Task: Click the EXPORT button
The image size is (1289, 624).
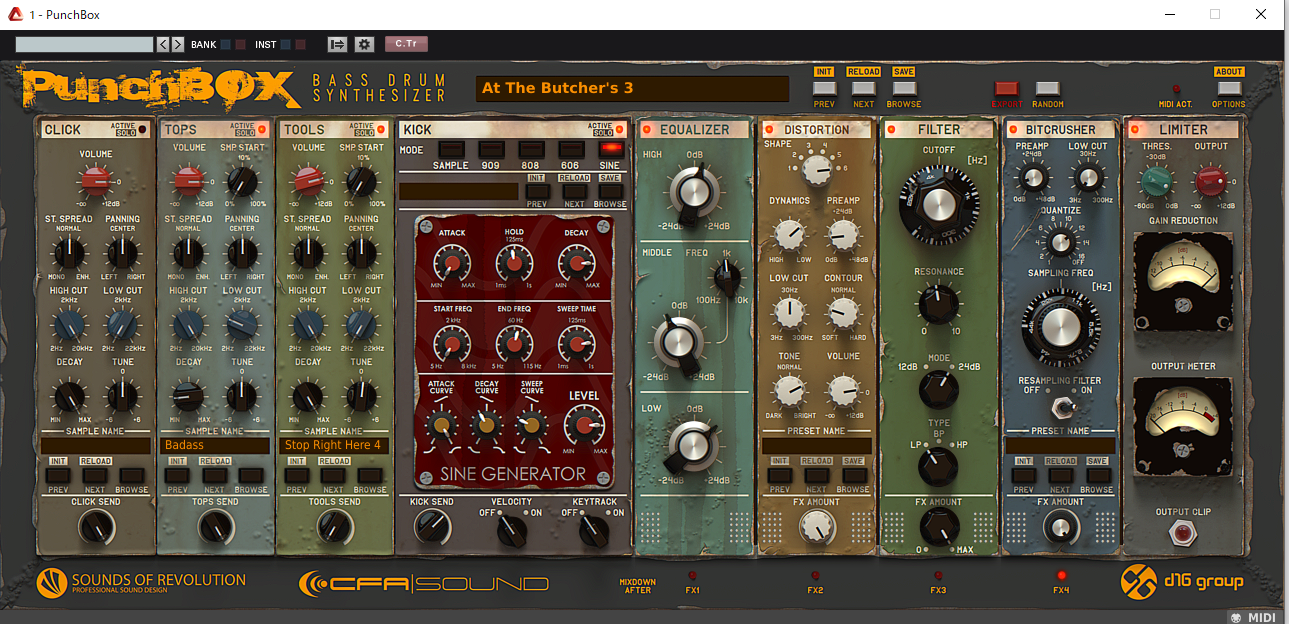Action: click(x=1007, y=89)
